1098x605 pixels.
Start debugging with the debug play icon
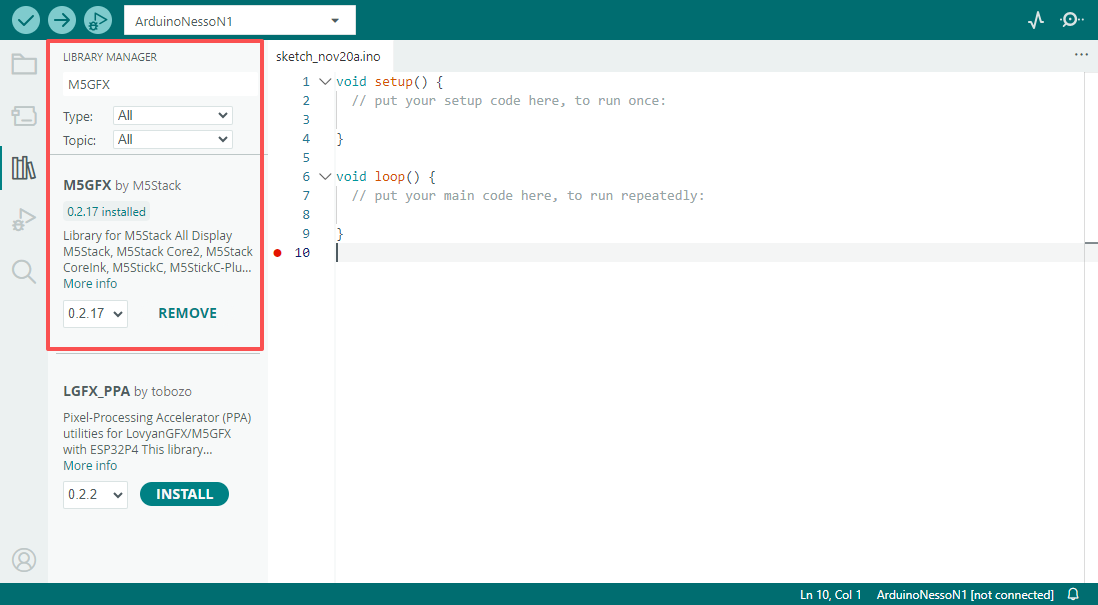97,20
